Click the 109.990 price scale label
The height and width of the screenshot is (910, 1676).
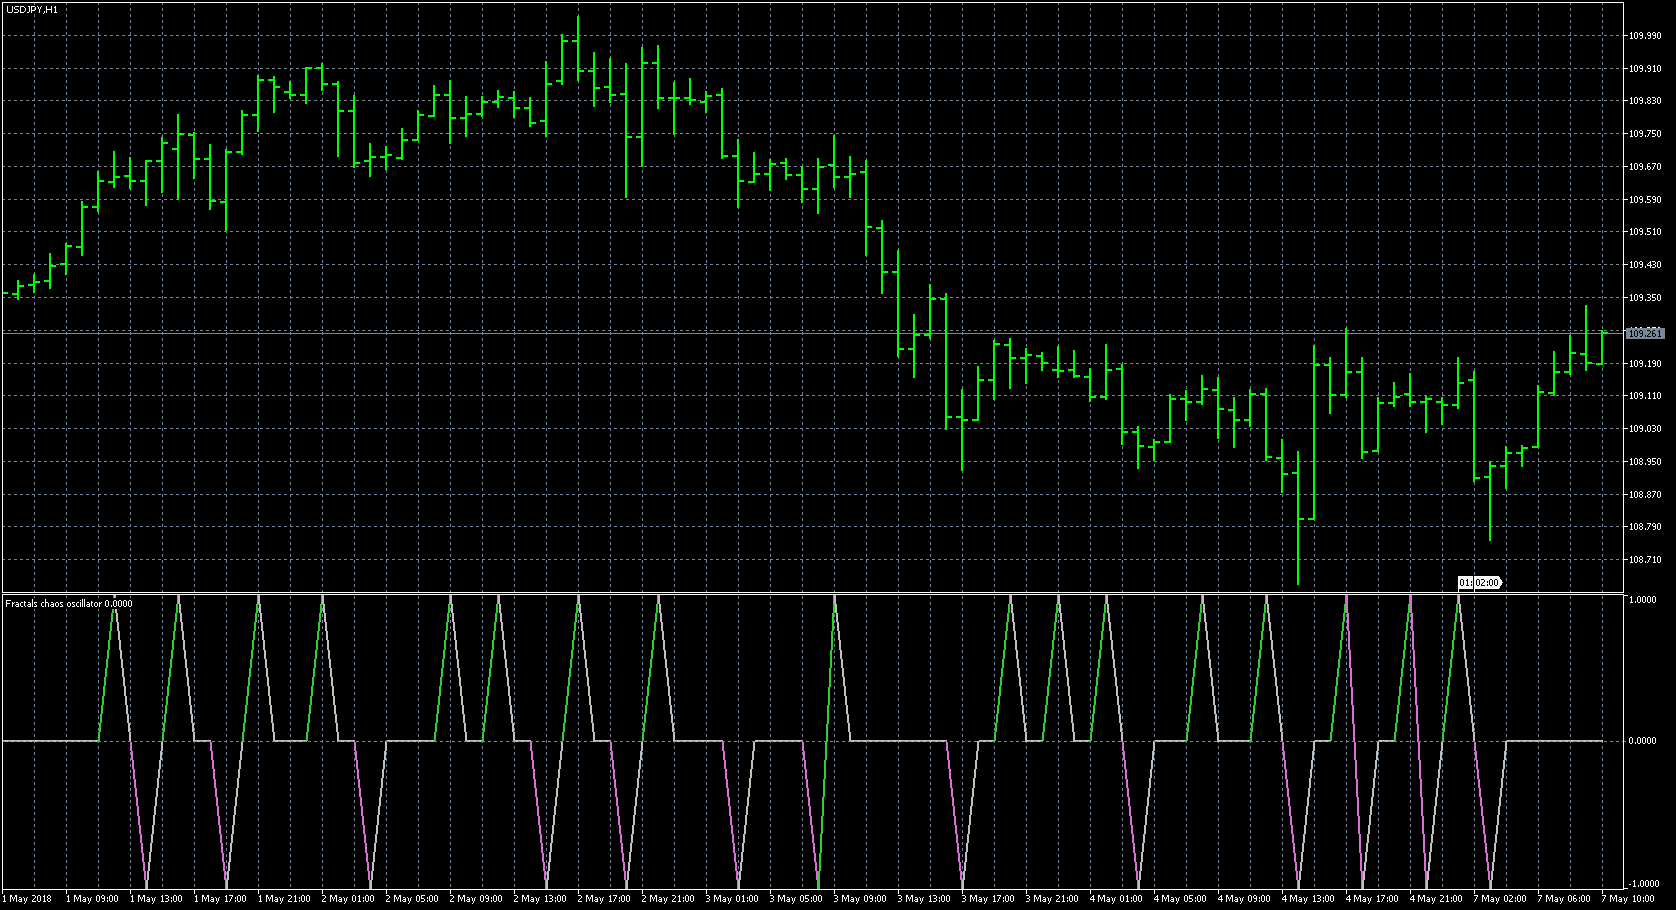[1645, 36]
